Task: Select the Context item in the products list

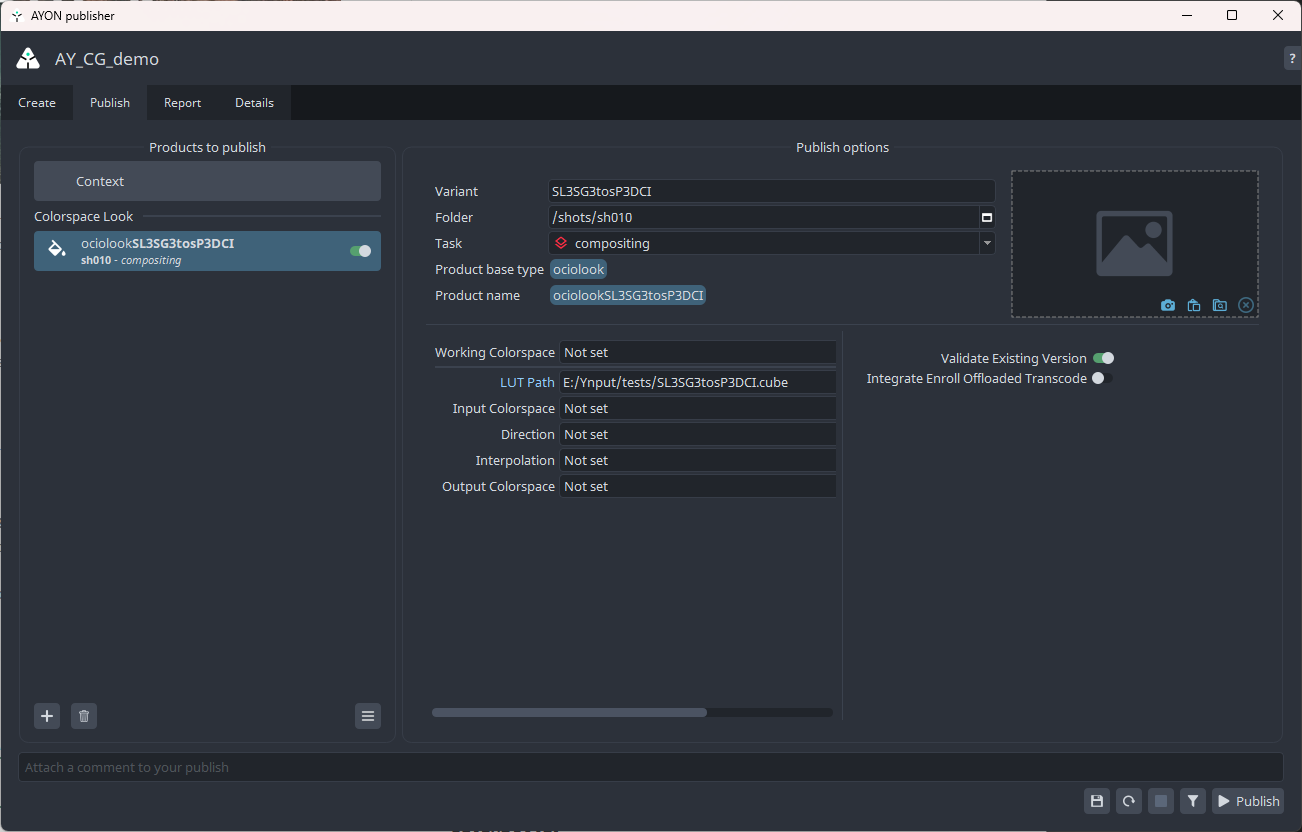Action: pos(207,181)
